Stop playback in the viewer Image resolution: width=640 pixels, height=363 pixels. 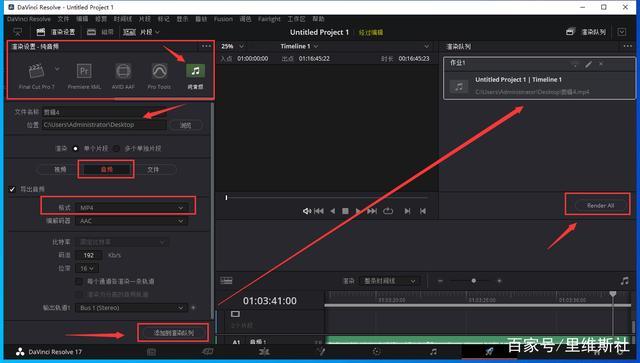(x=345, y=211)
